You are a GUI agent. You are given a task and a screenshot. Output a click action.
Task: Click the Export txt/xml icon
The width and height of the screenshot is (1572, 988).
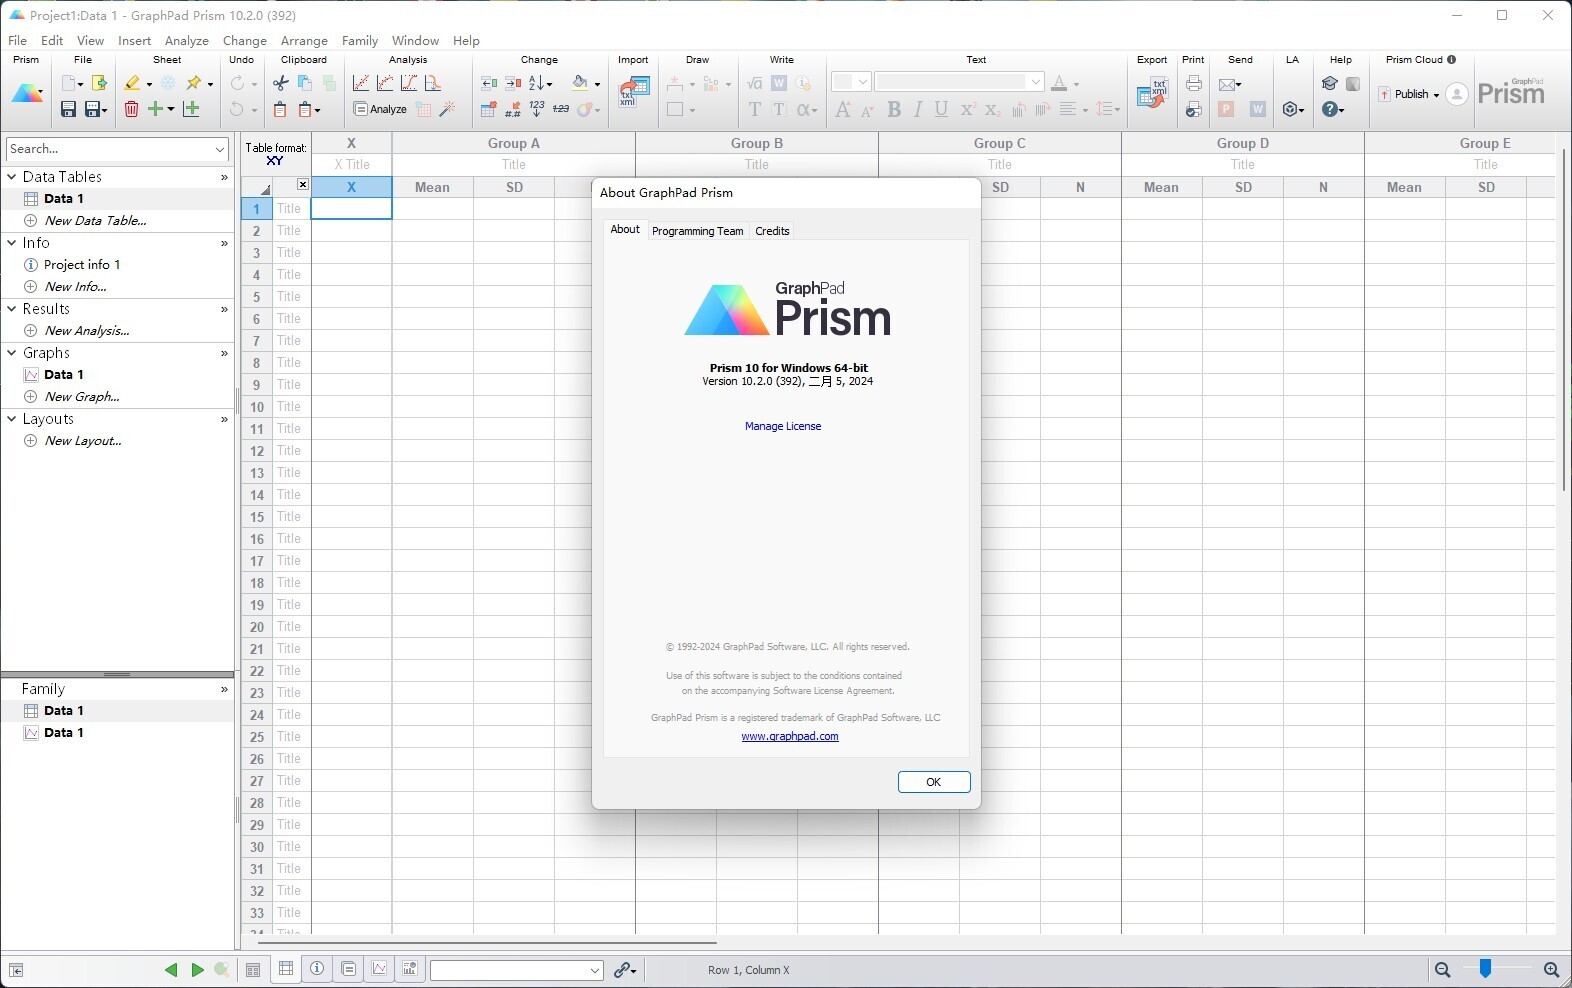(1152, 92)
